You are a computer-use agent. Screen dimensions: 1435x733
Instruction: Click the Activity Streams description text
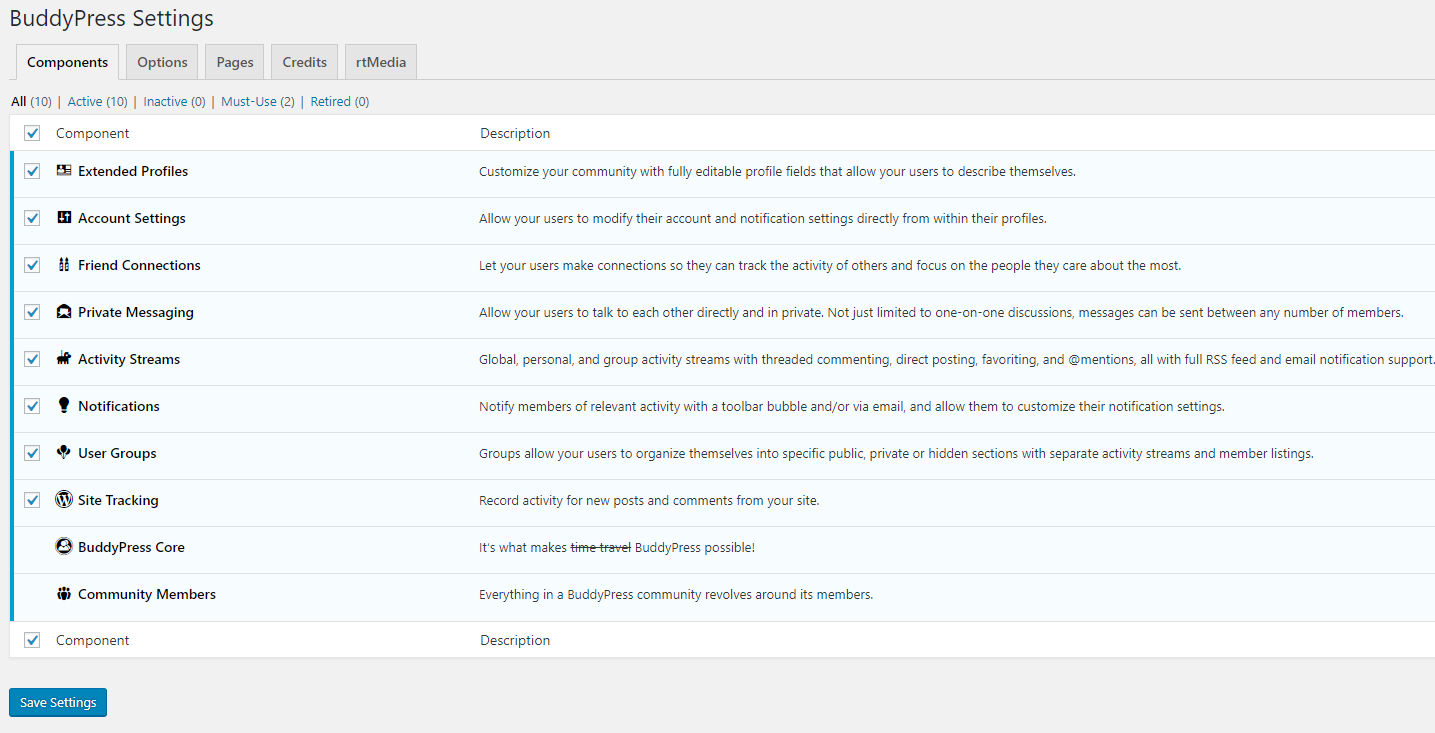tap(957, 359)
